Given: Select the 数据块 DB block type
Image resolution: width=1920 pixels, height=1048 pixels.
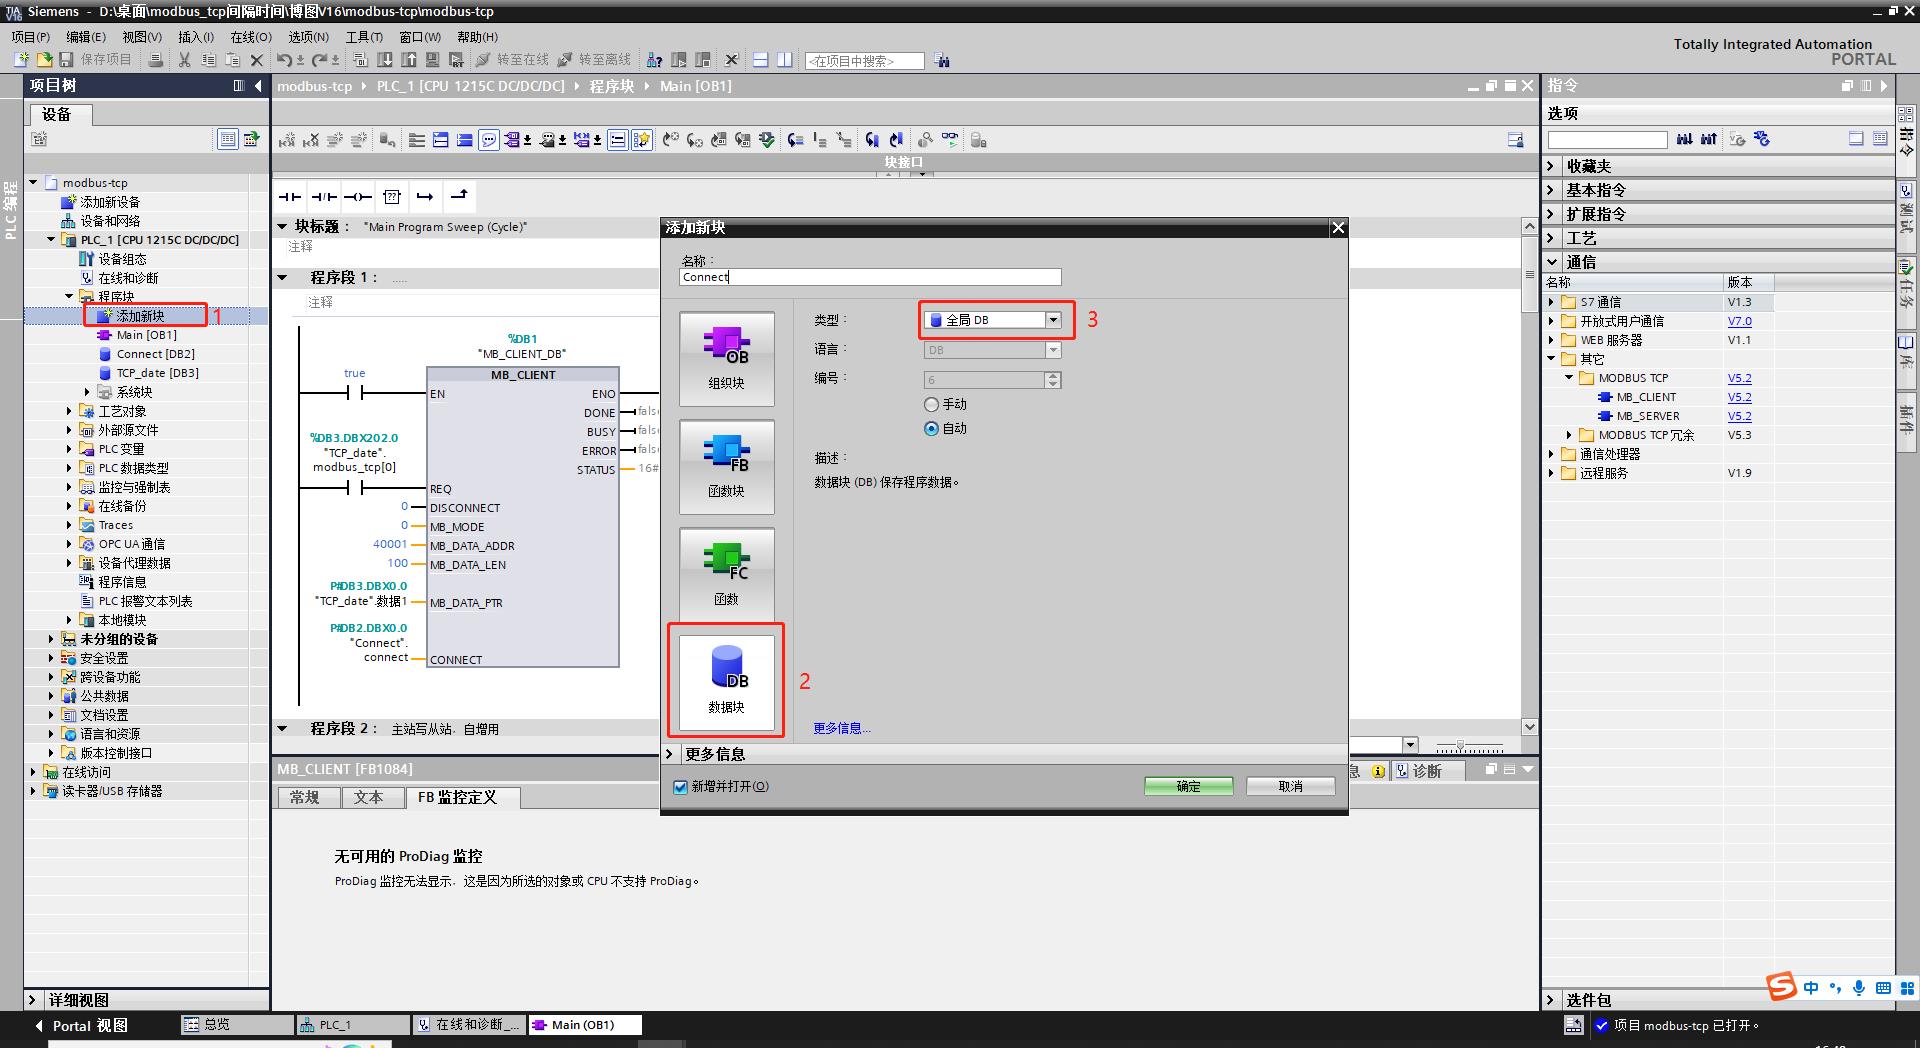Looking at the screenshot, I should pos(727,682).
